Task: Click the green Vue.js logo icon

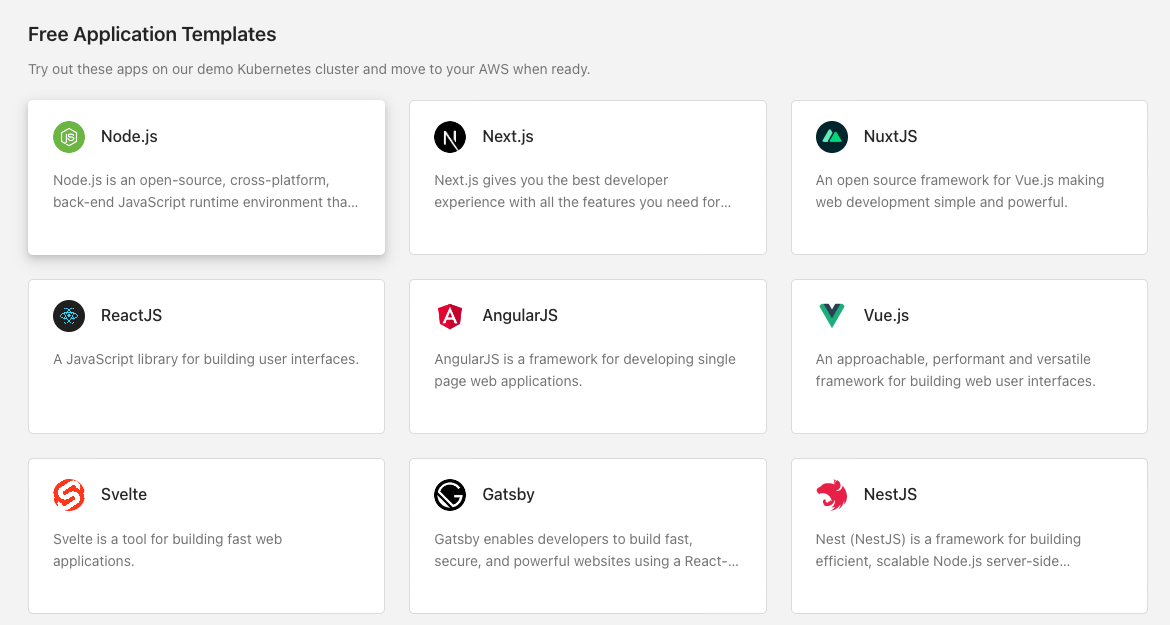Action: (x=831, y=316)
